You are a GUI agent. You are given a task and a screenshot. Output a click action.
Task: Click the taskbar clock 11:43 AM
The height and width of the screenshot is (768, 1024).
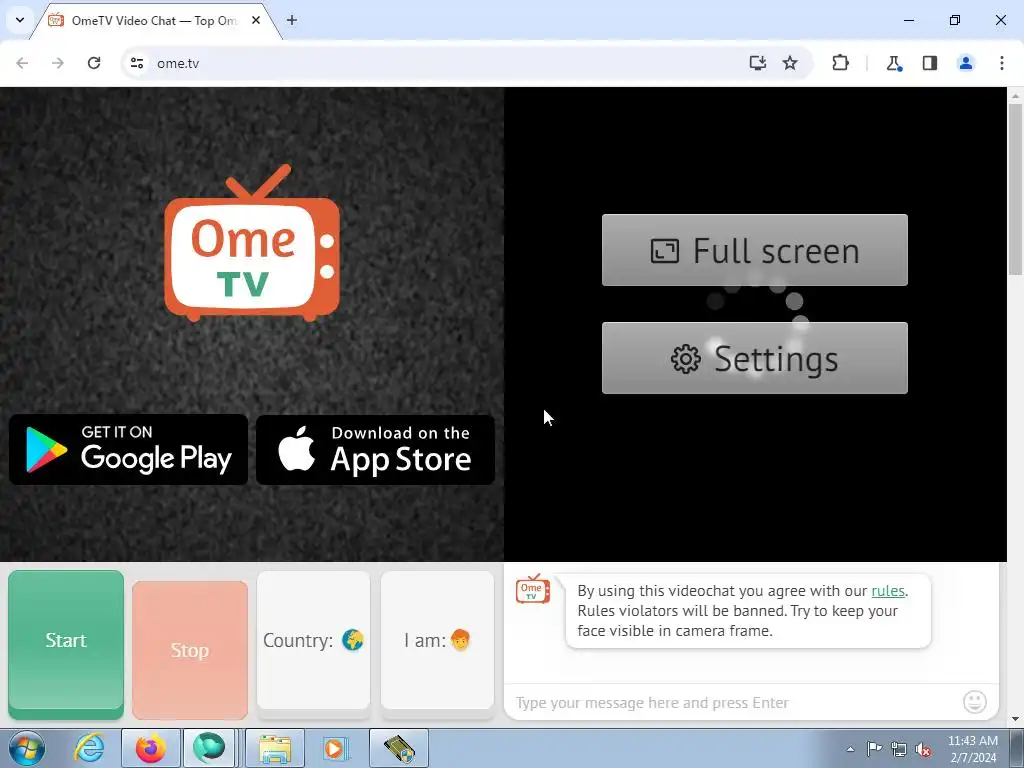972,749
